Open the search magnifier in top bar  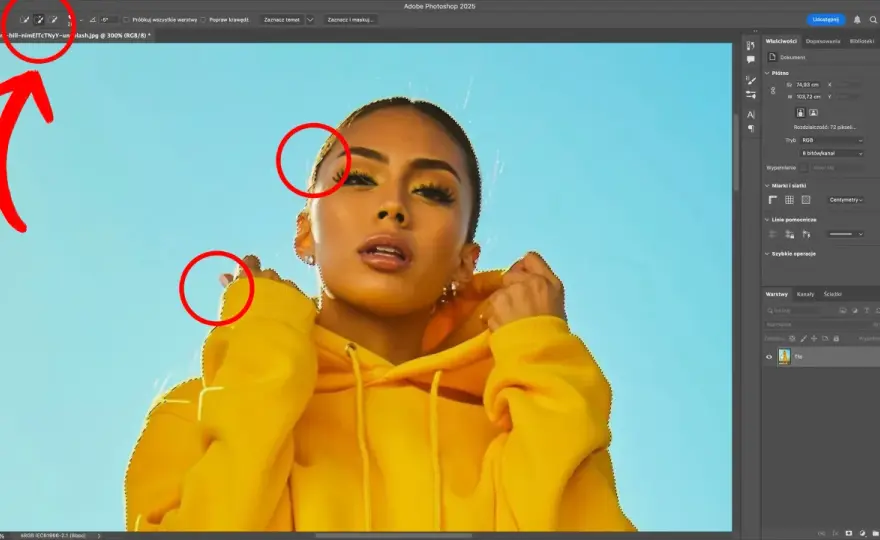tap(873, 20)
